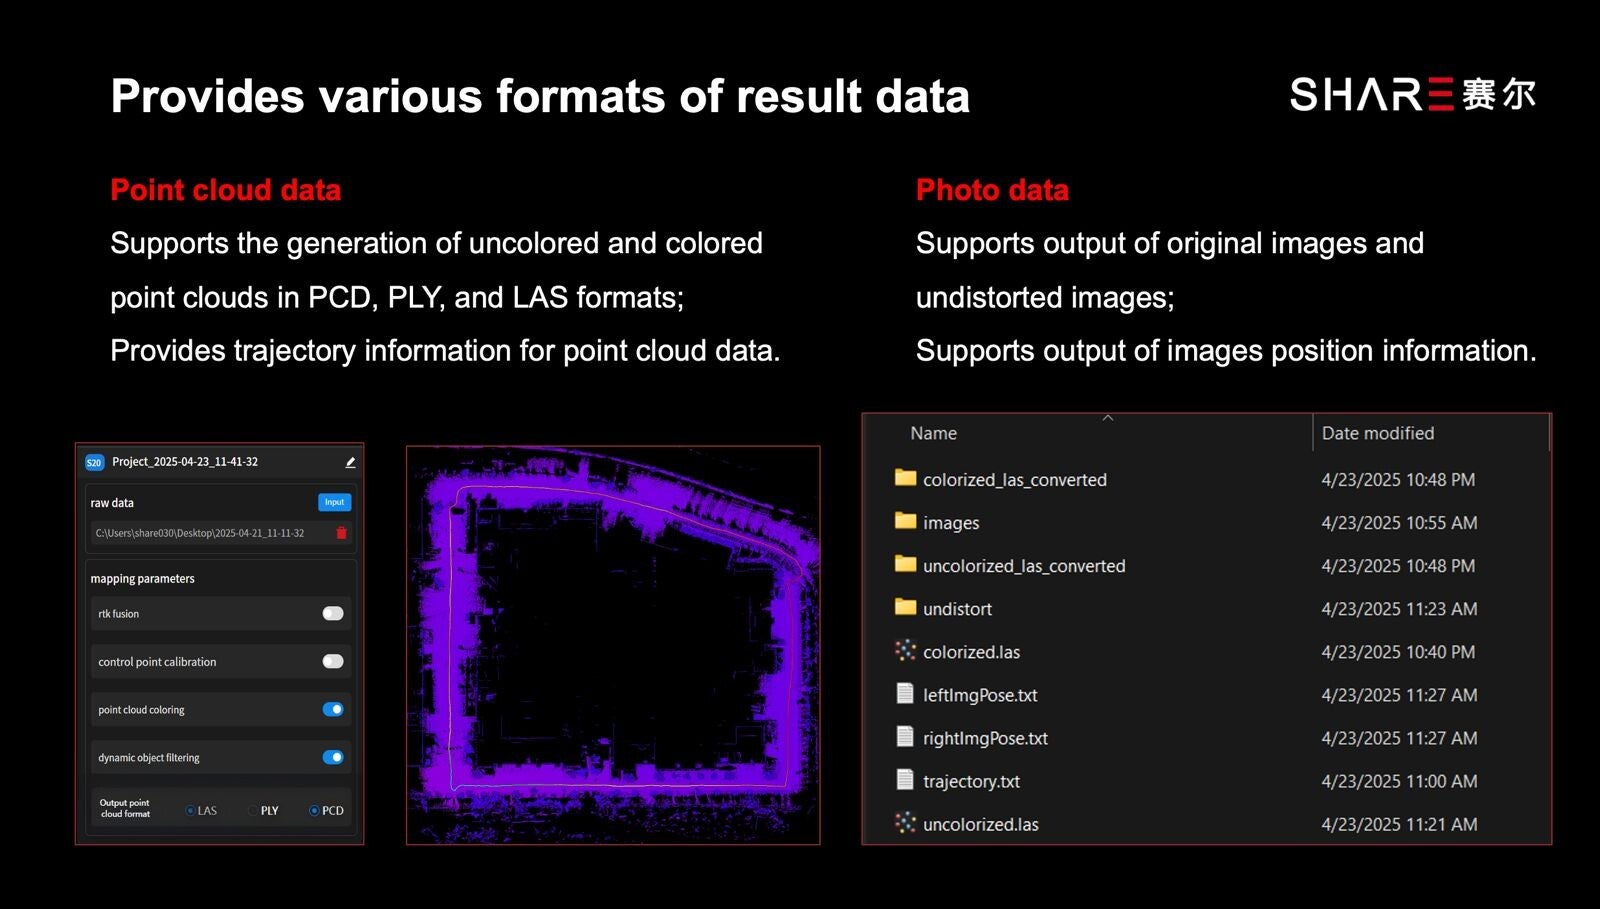Open the undistort folder icon
Viewport: 1600px width, 909px height.
point(905,607)
